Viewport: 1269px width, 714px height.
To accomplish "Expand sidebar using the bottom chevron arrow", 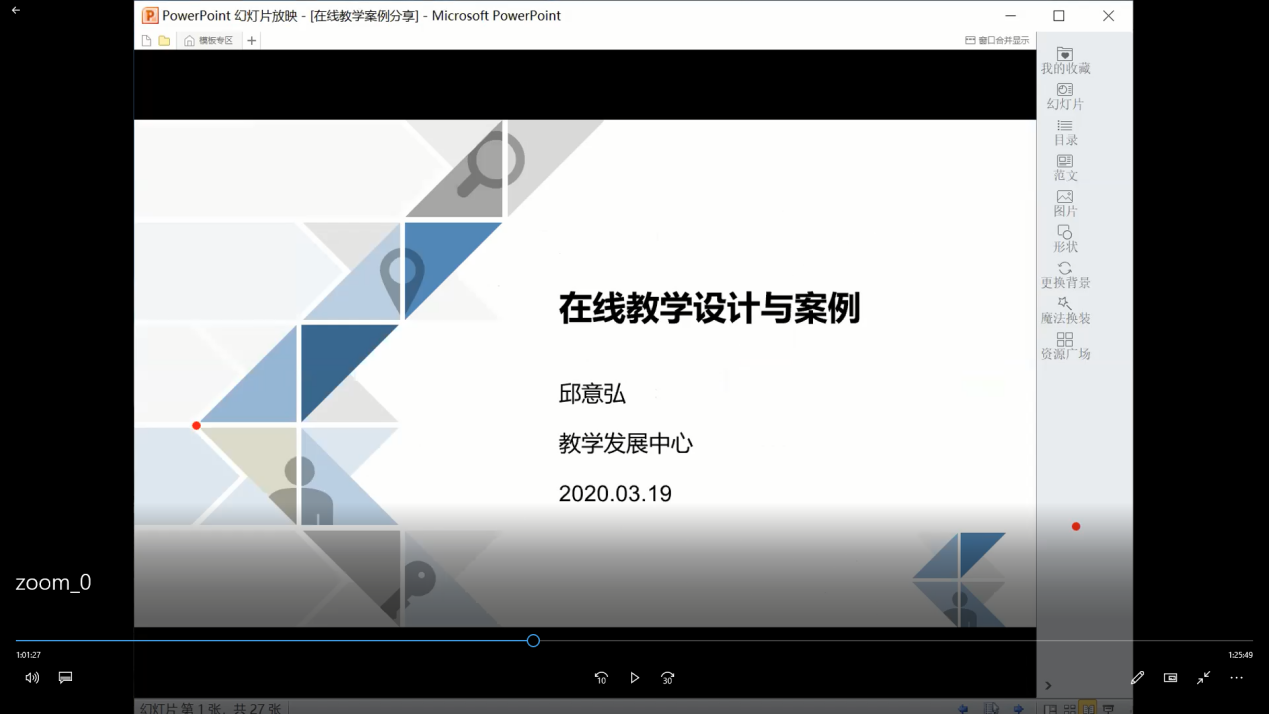I will [1048, 686].
